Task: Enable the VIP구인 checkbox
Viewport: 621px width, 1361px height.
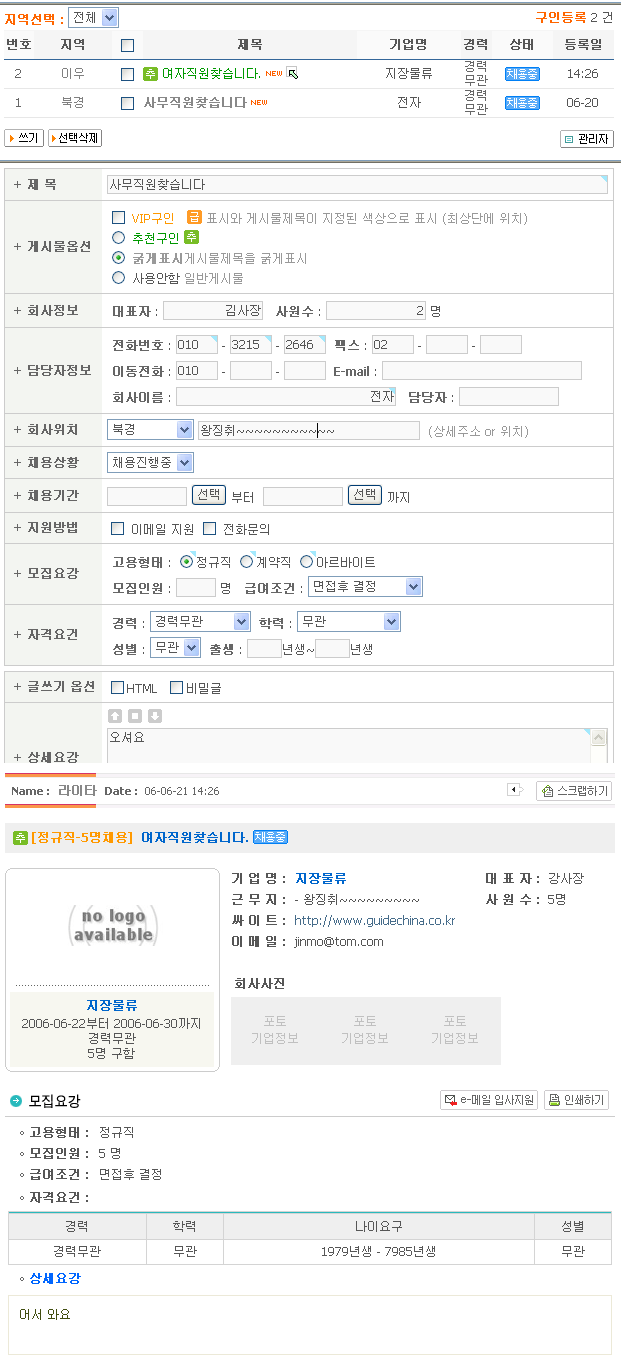Action: tap(119, 218)
